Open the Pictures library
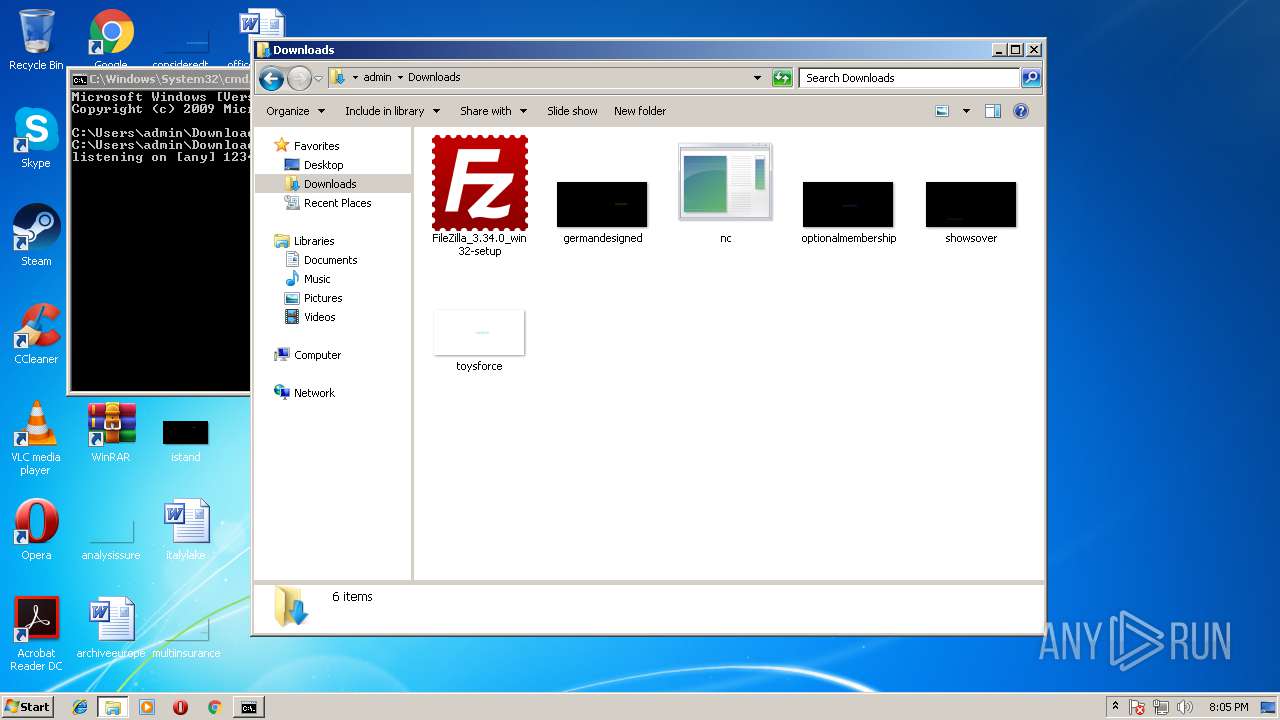Viewport: 1280px width, 720px height. point(323,298)
